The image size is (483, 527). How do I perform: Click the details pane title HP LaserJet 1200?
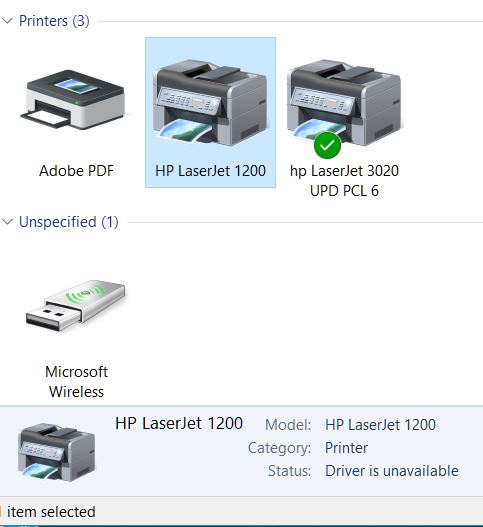(x=179, y=423)
